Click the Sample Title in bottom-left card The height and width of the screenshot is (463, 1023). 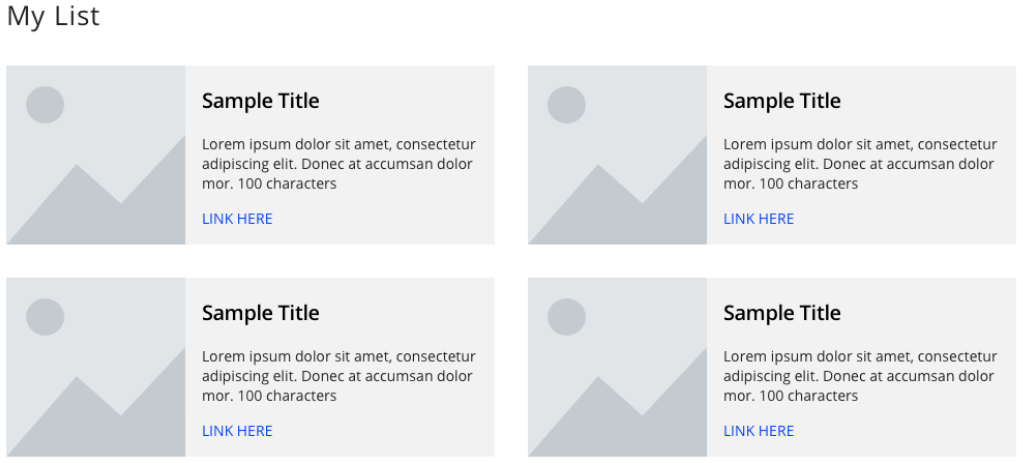tap(260, 313)
